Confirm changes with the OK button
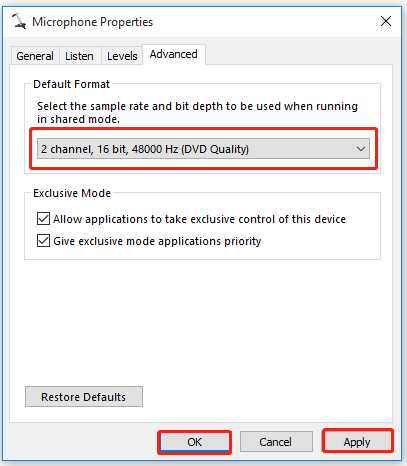 194,442
